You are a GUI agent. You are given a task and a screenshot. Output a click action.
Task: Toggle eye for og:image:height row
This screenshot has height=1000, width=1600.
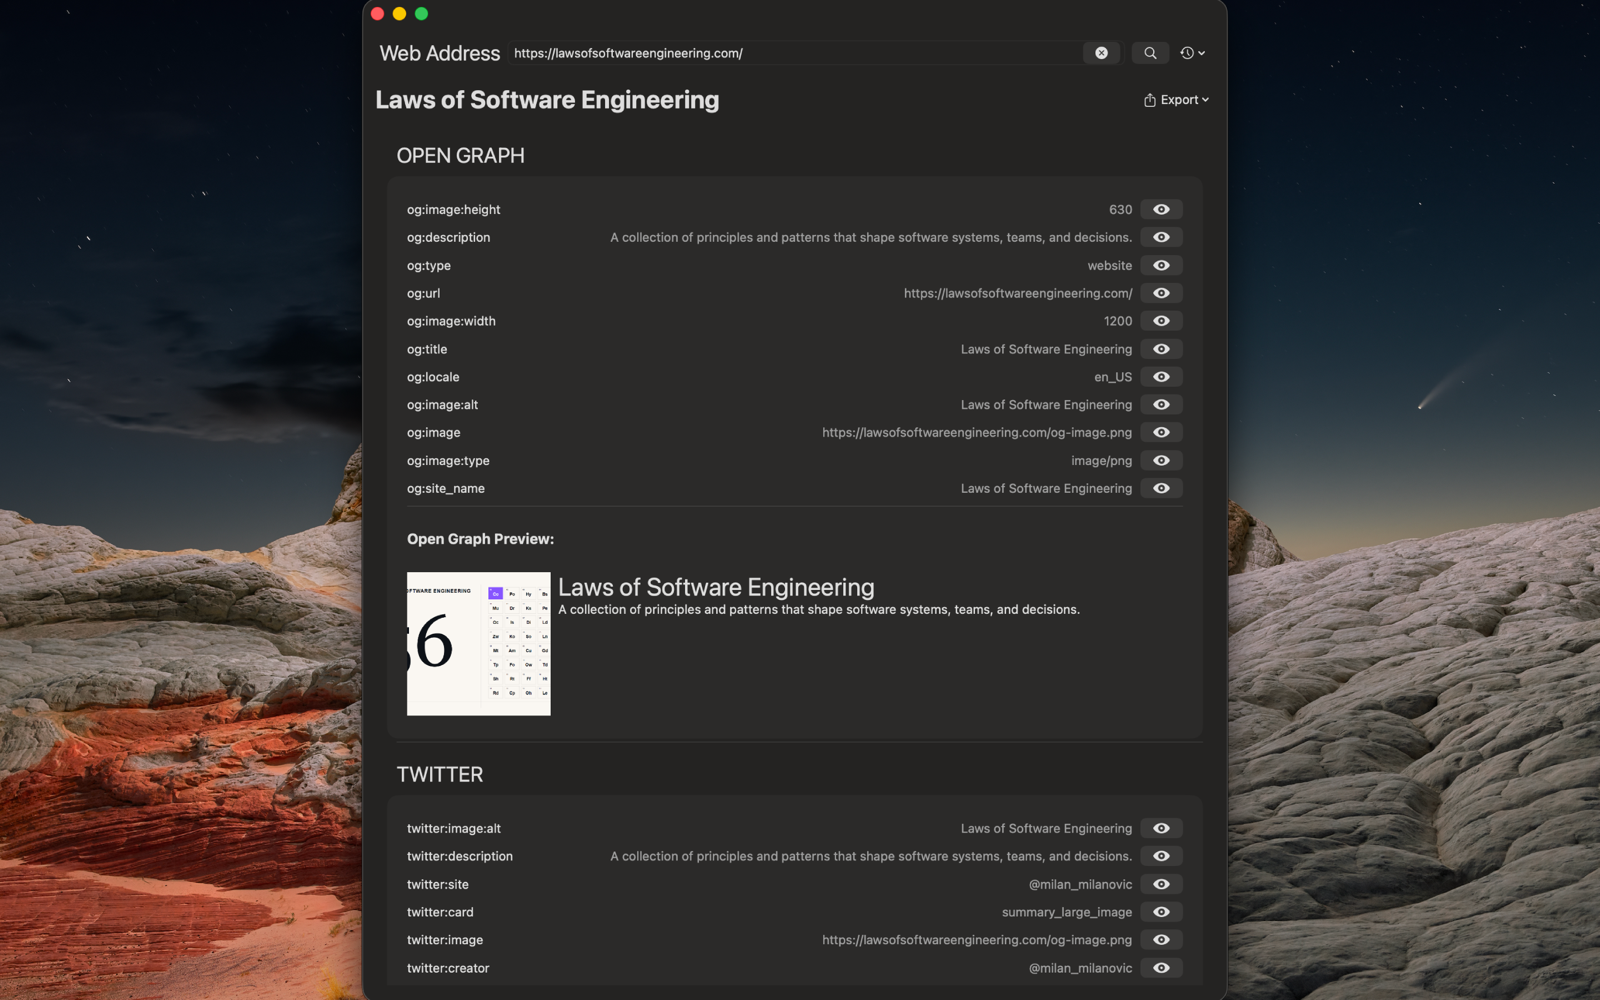[x=1161, y=209]
